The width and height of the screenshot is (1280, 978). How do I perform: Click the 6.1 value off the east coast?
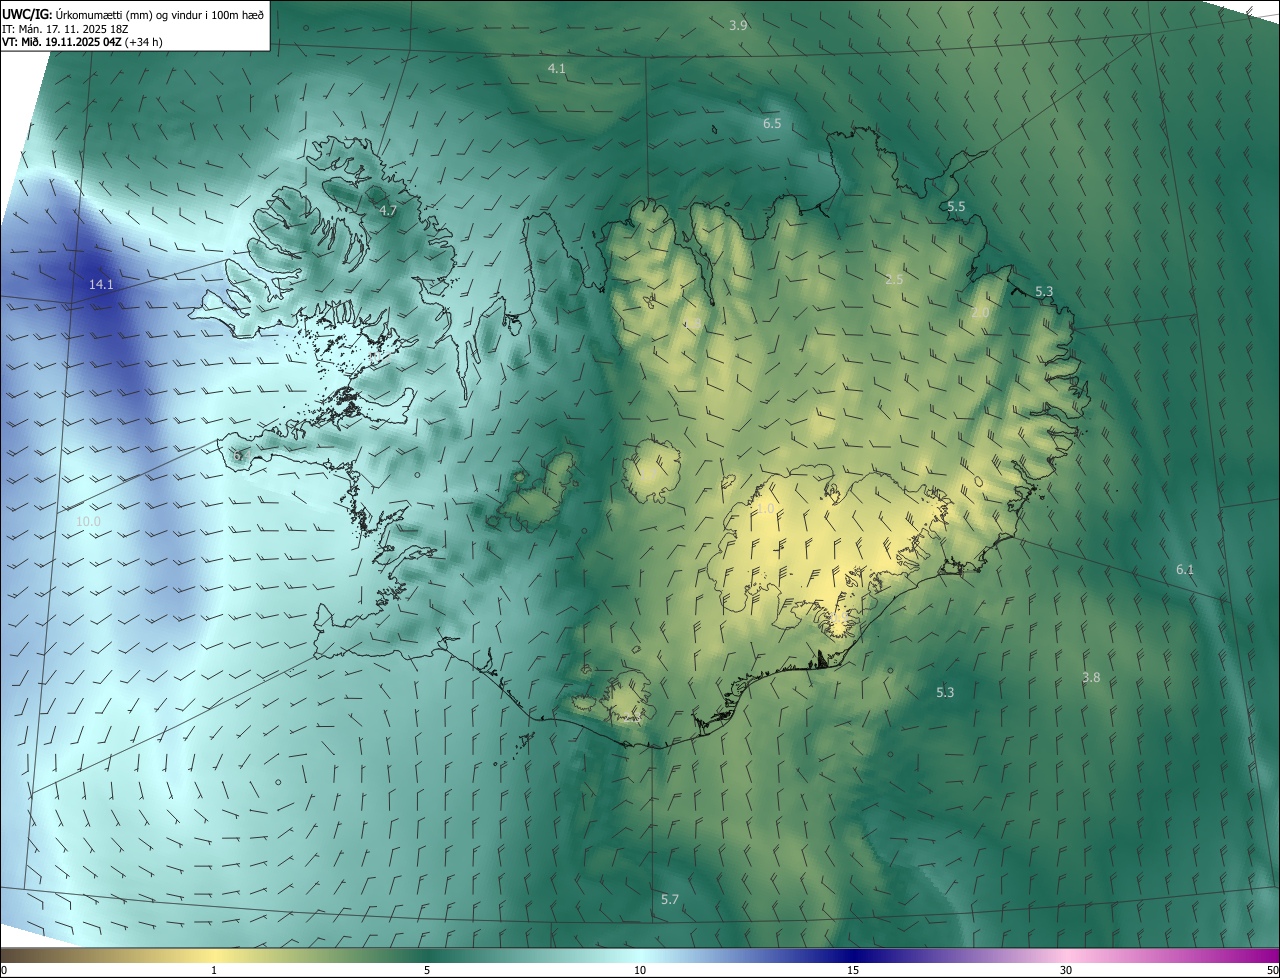(x=1185, y=569)
